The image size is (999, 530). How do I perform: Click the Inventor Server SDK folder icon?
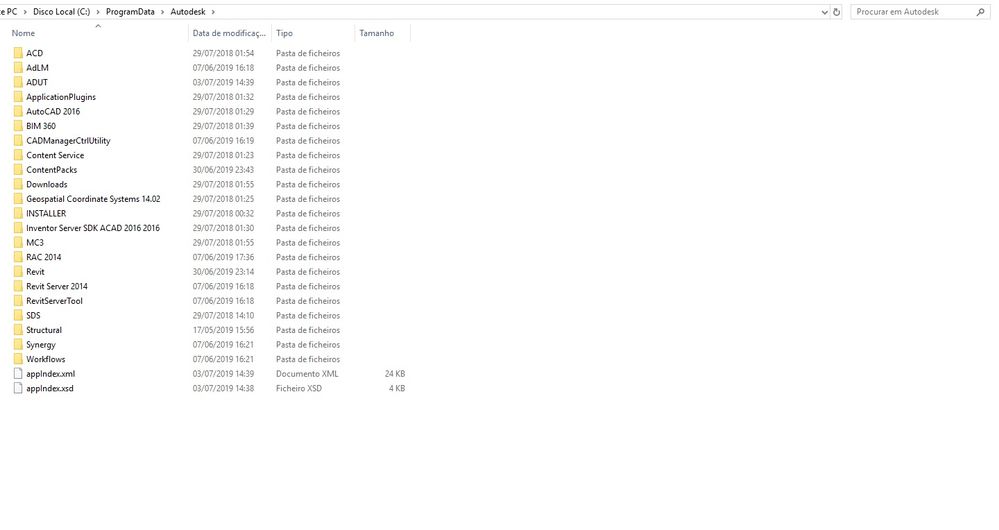18,228
